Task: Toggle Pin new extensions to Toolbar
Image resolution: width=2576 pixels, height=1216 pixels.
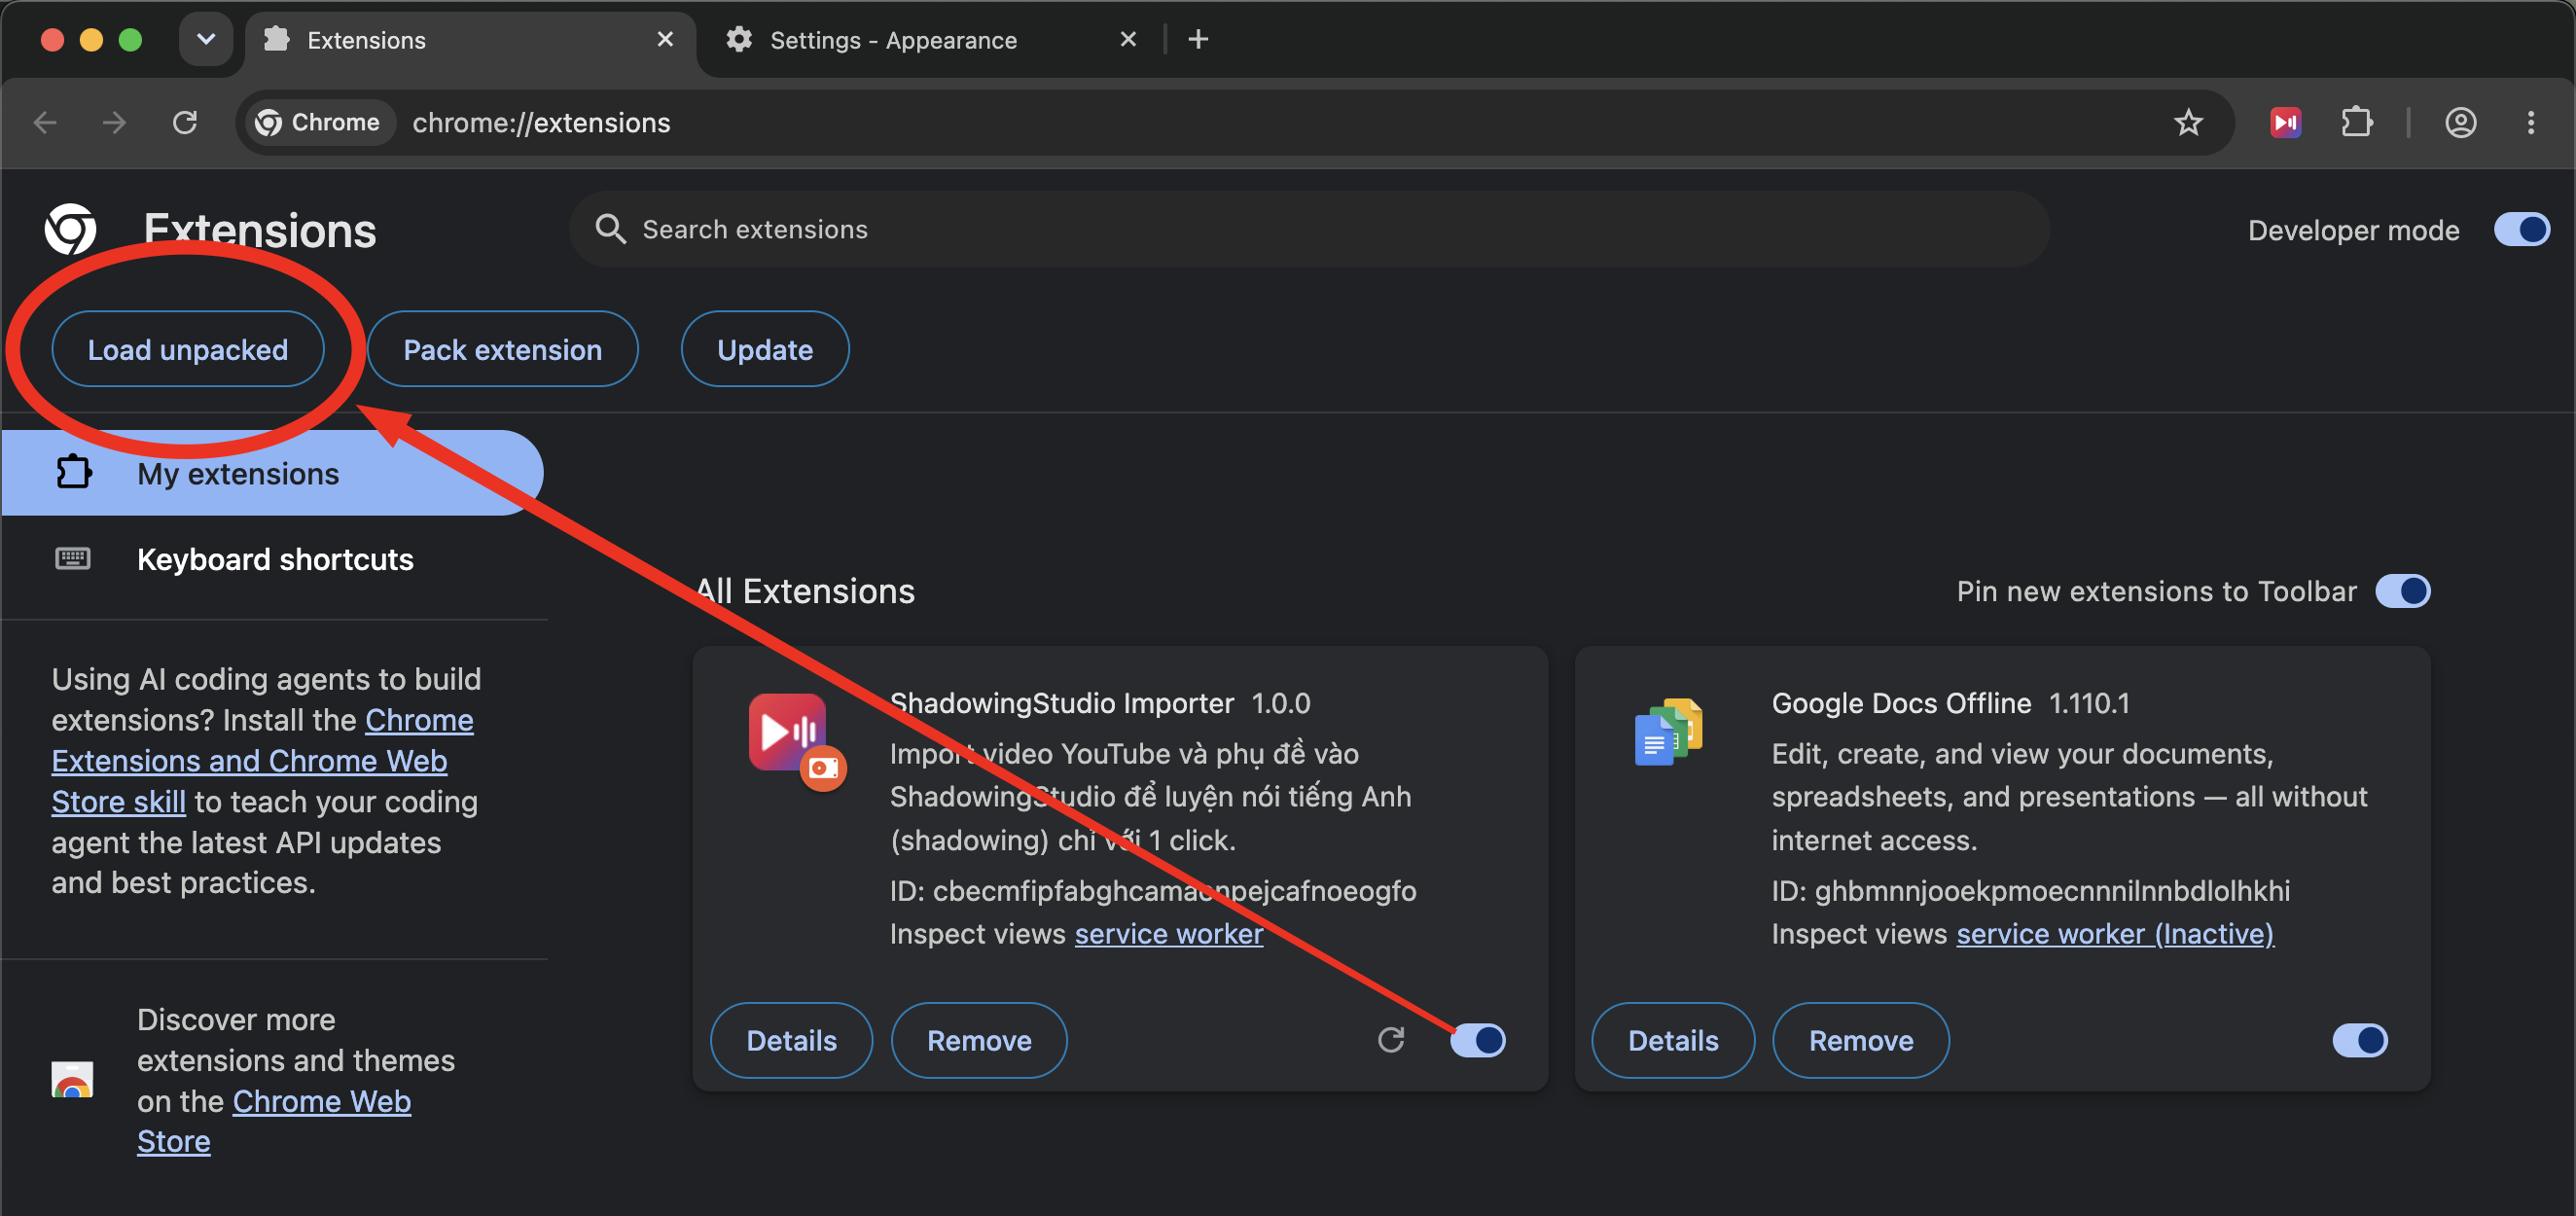Action: [x=2402, y=591]
